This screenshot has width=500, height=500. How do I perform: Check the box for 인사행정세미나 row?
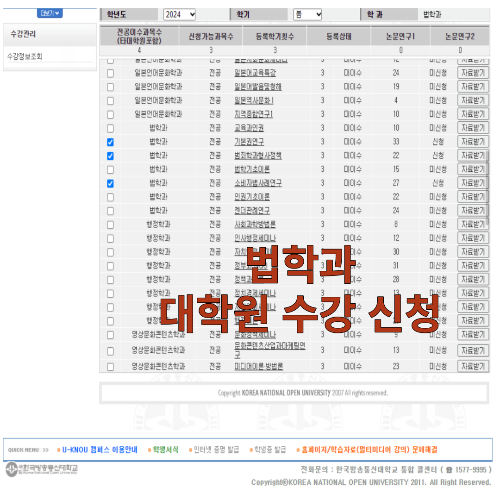(110, 238)
